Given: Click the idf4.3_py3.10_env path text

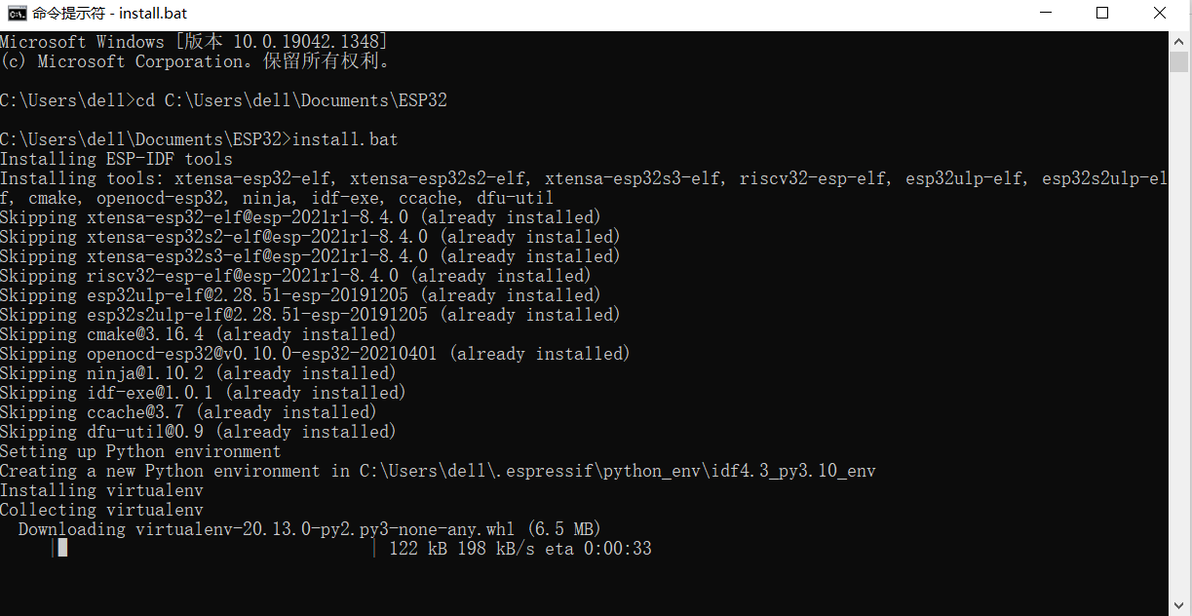Looking at the screenshot, I should tap(793, 472).
